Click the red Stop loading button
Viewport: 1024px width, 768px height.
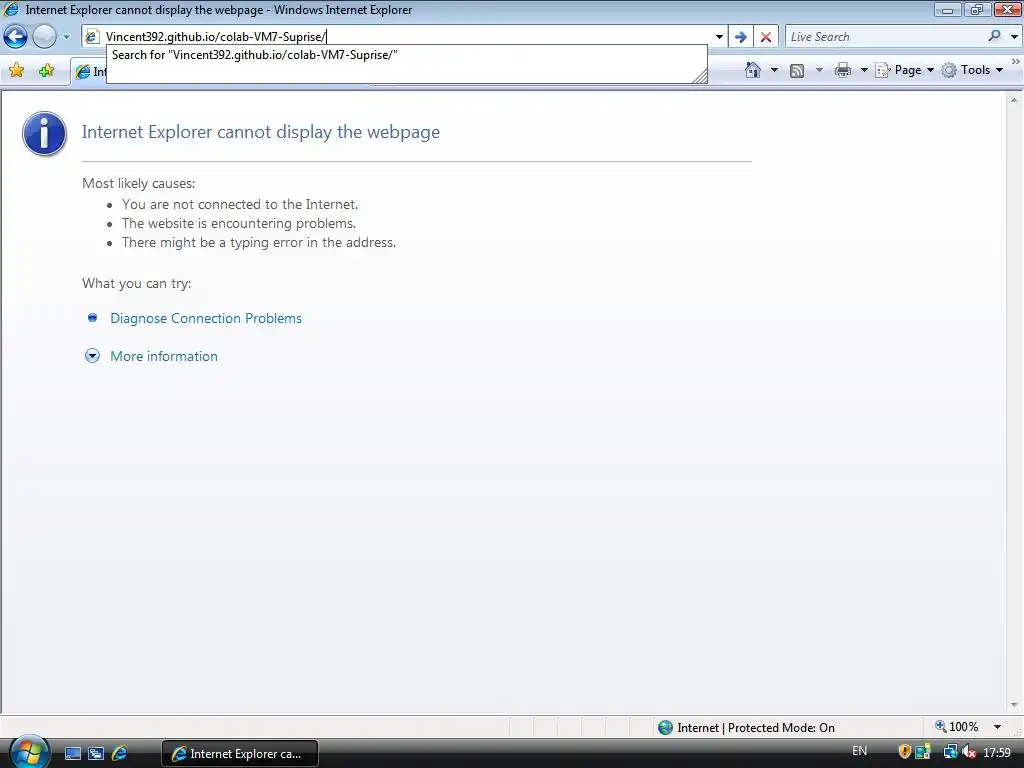coord(765,37)
